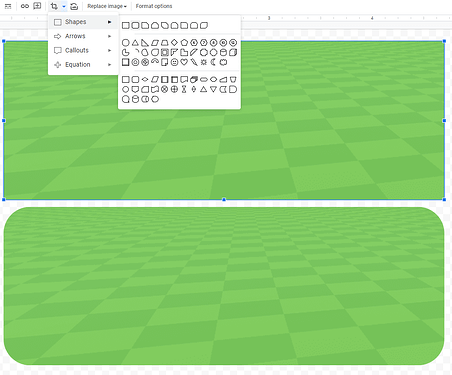Open the Arrows submenu
The width and height of the screenshot is (452, 375).
[x=83, y=36]
